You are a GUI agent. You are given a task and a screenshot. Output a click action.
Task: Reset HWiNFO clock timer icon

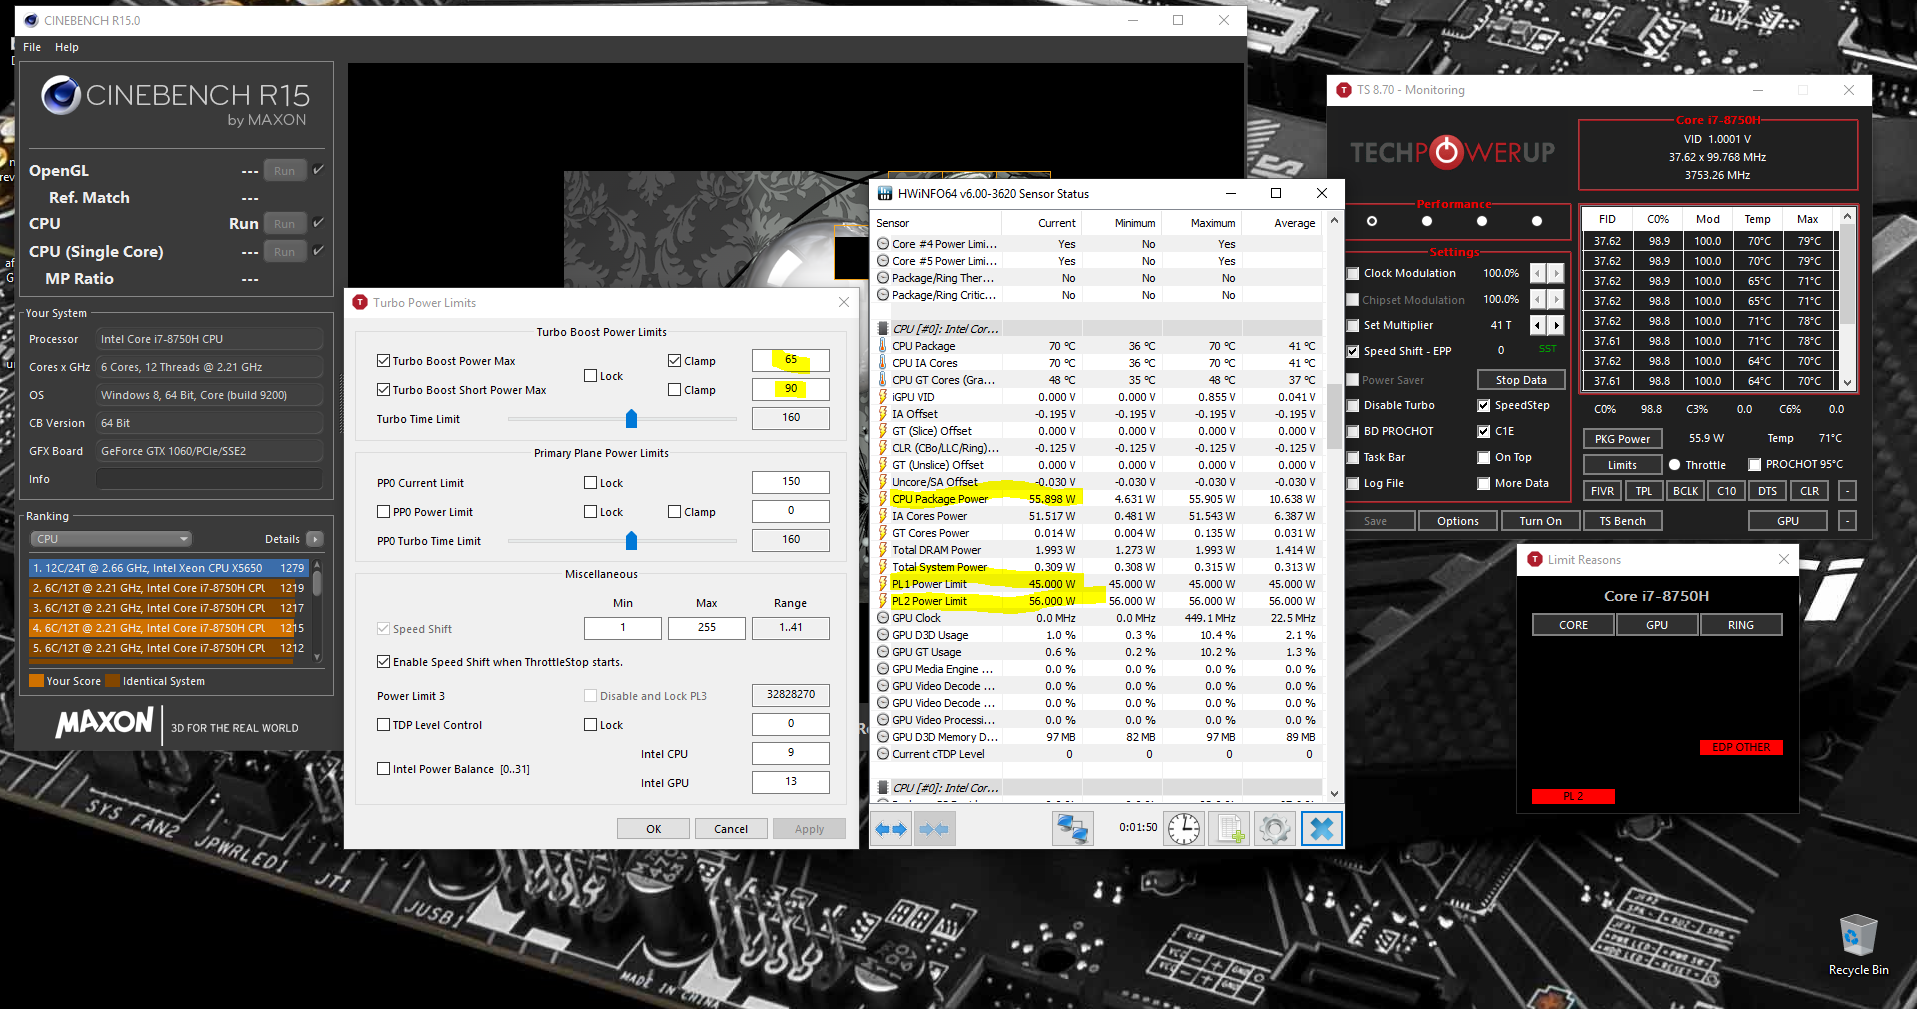pos(1184,829)
